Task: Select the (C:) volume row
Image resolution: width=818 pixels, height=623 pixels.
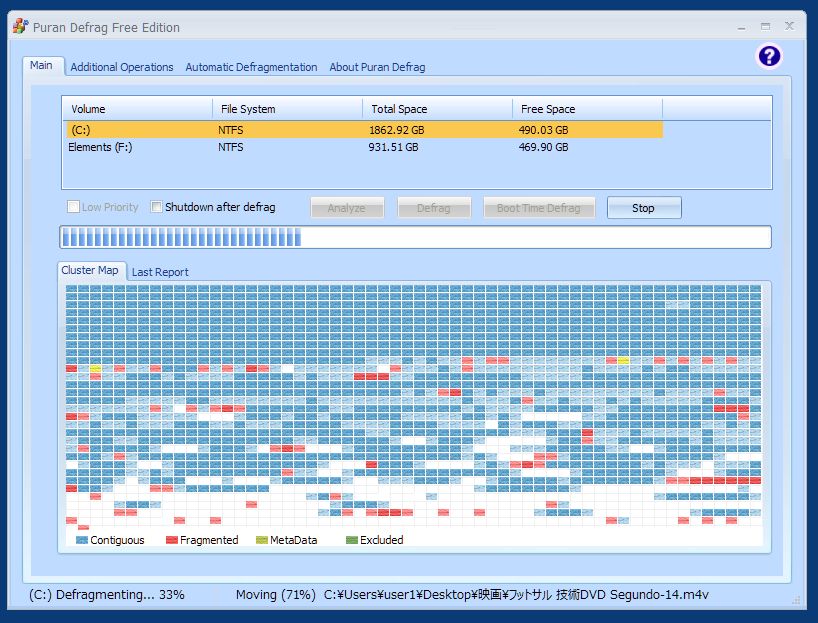Action: (364, 130)
